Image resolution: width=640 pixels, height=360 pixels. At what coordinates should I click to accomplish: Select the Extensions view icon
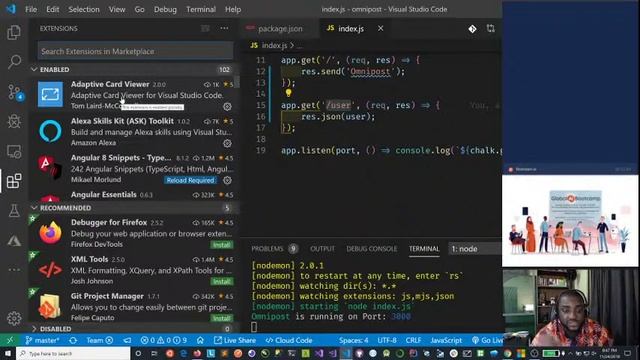click(14, 181)
